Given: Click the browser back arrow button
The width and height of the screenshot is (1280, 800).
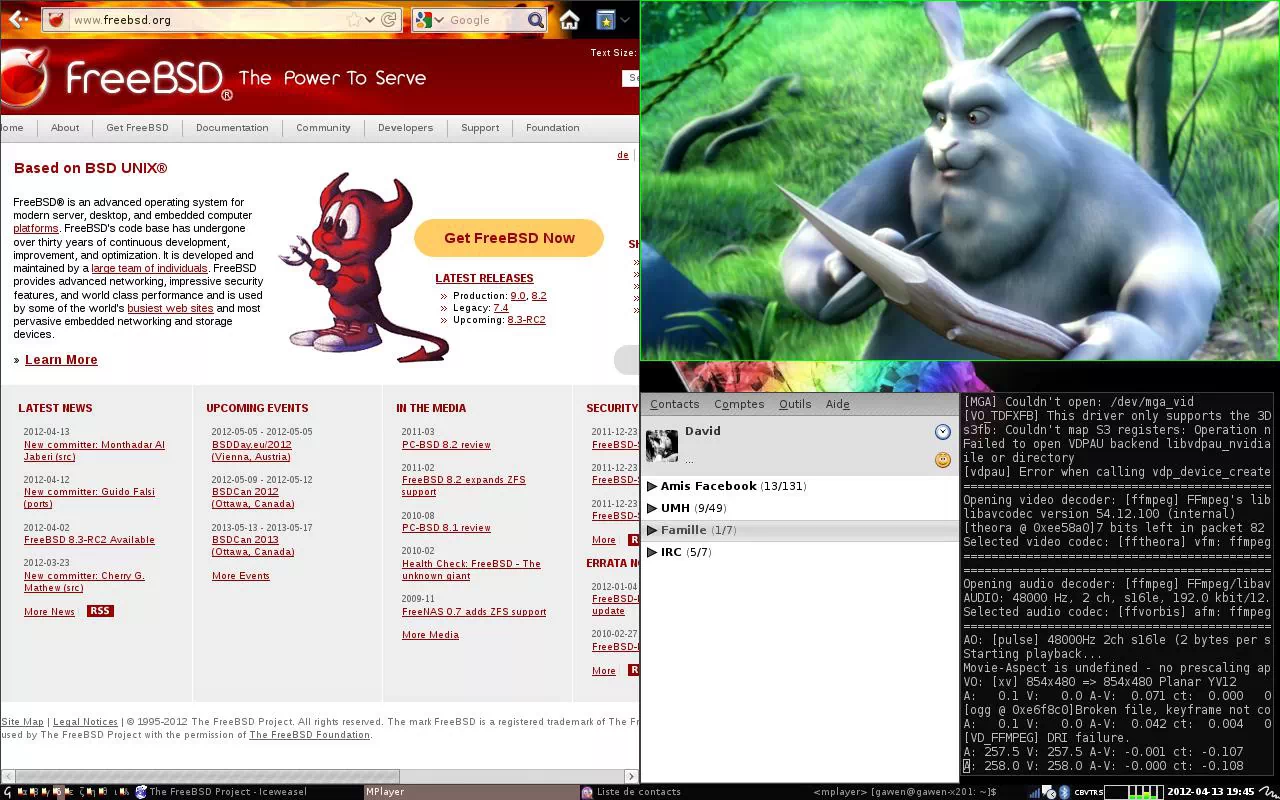Looking at the screenshot, I should click(17, 19).
